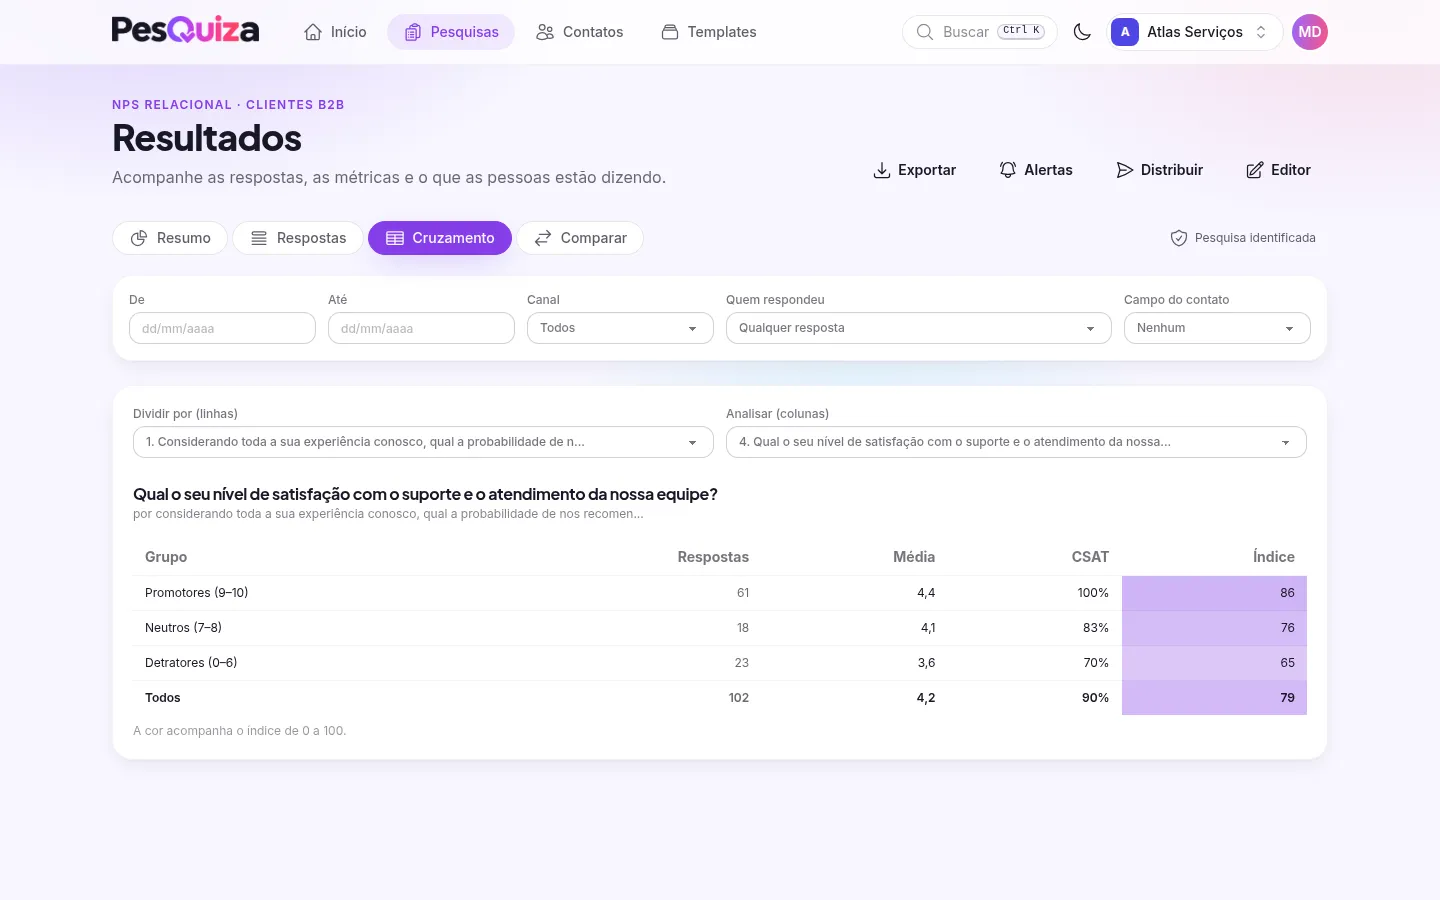1440x900 pixels.
Task: Click the search box Buscar
Action: (980, 32)
